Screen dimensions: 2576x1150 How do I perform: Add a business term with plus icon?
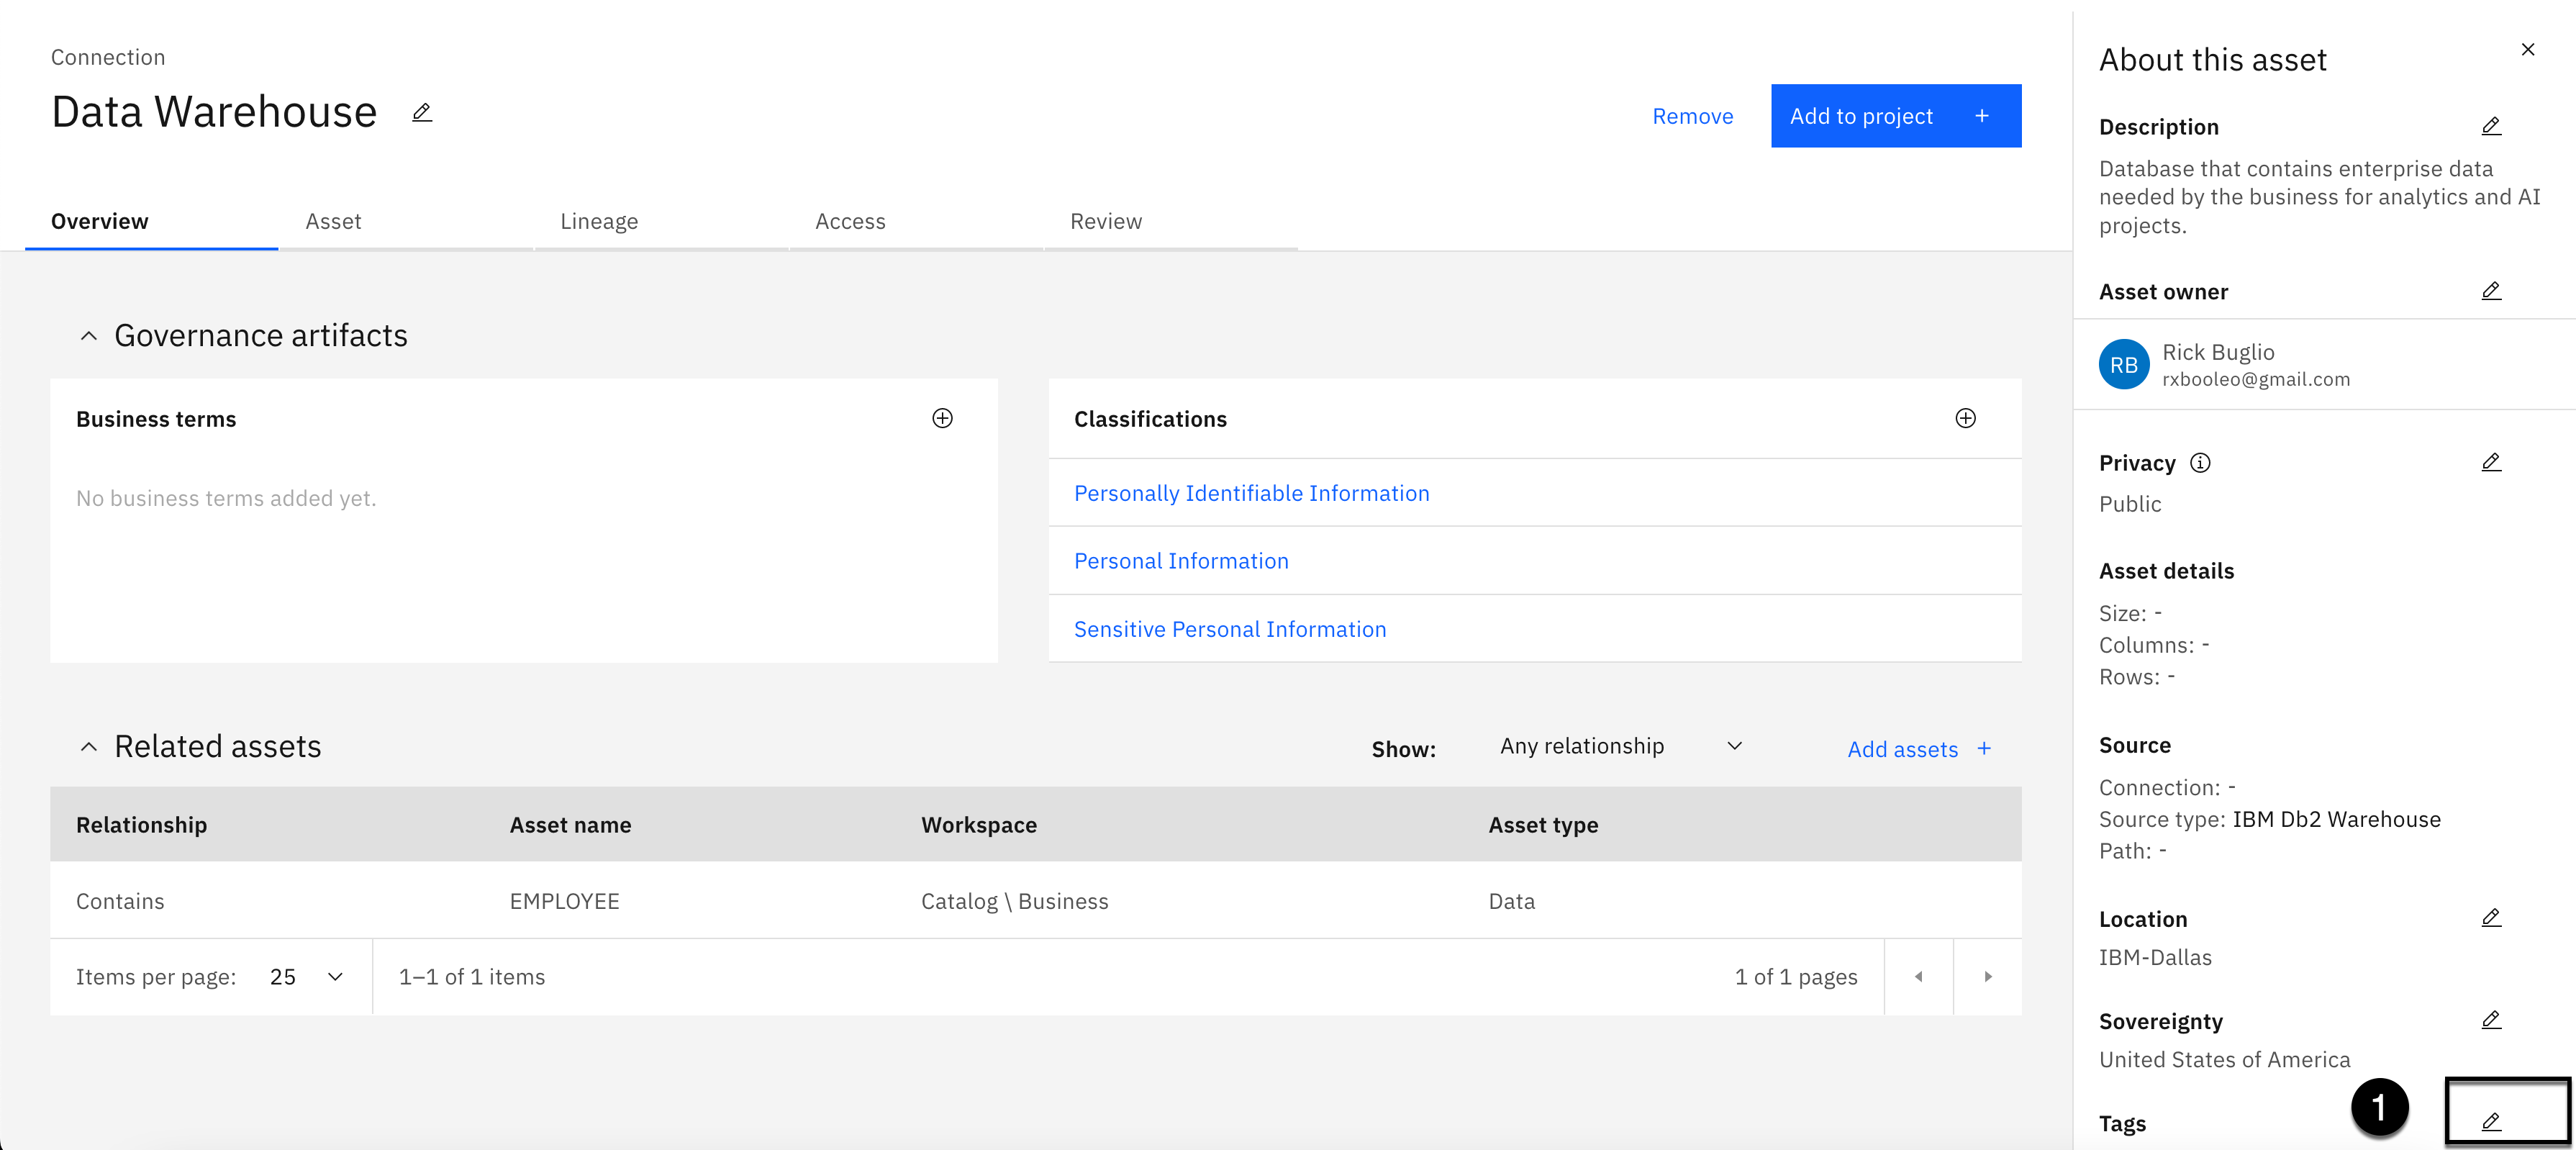coord(942,418)
